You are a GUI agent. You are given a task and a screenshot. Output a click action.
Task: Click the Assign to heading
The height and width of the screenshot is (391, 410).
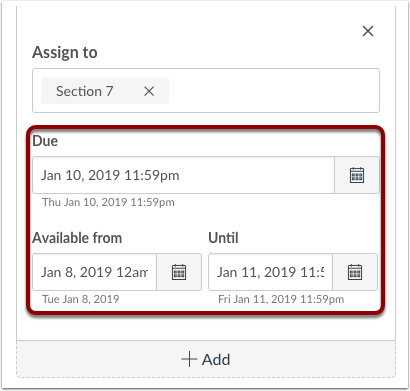coord(65,52)
